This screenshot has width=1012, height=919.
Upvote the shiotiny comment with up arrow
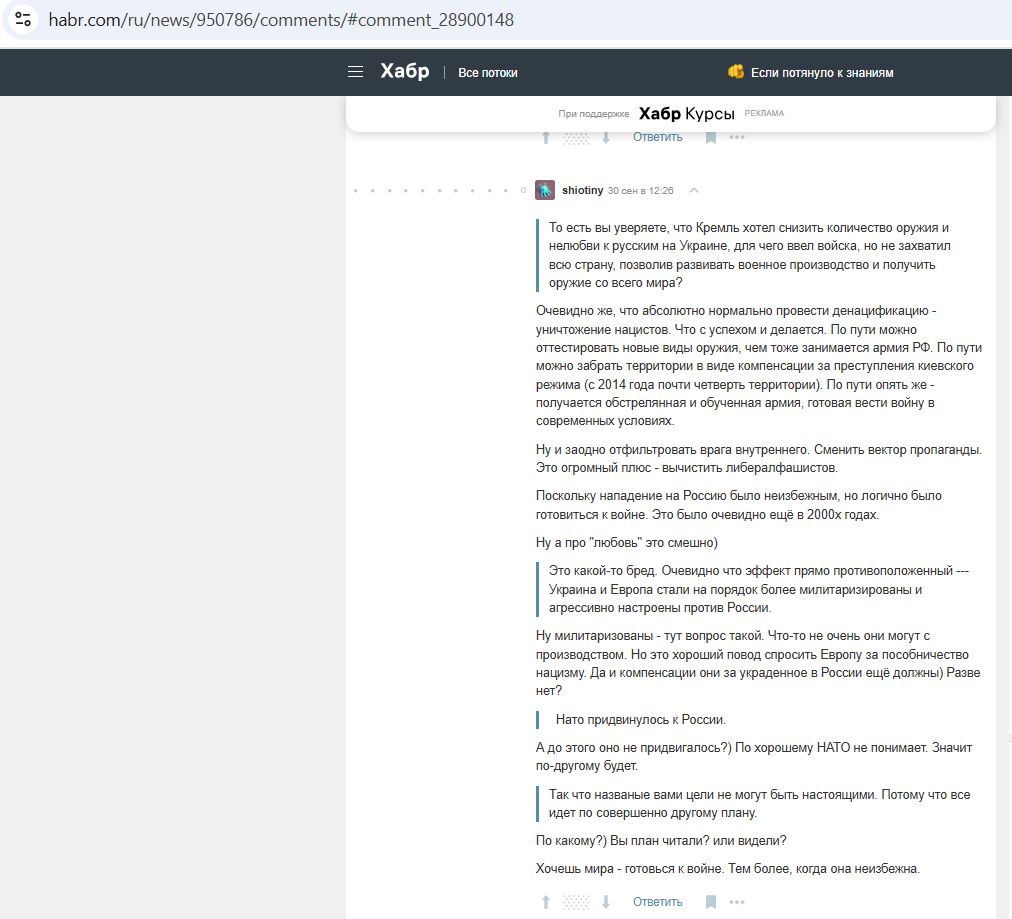546,902
